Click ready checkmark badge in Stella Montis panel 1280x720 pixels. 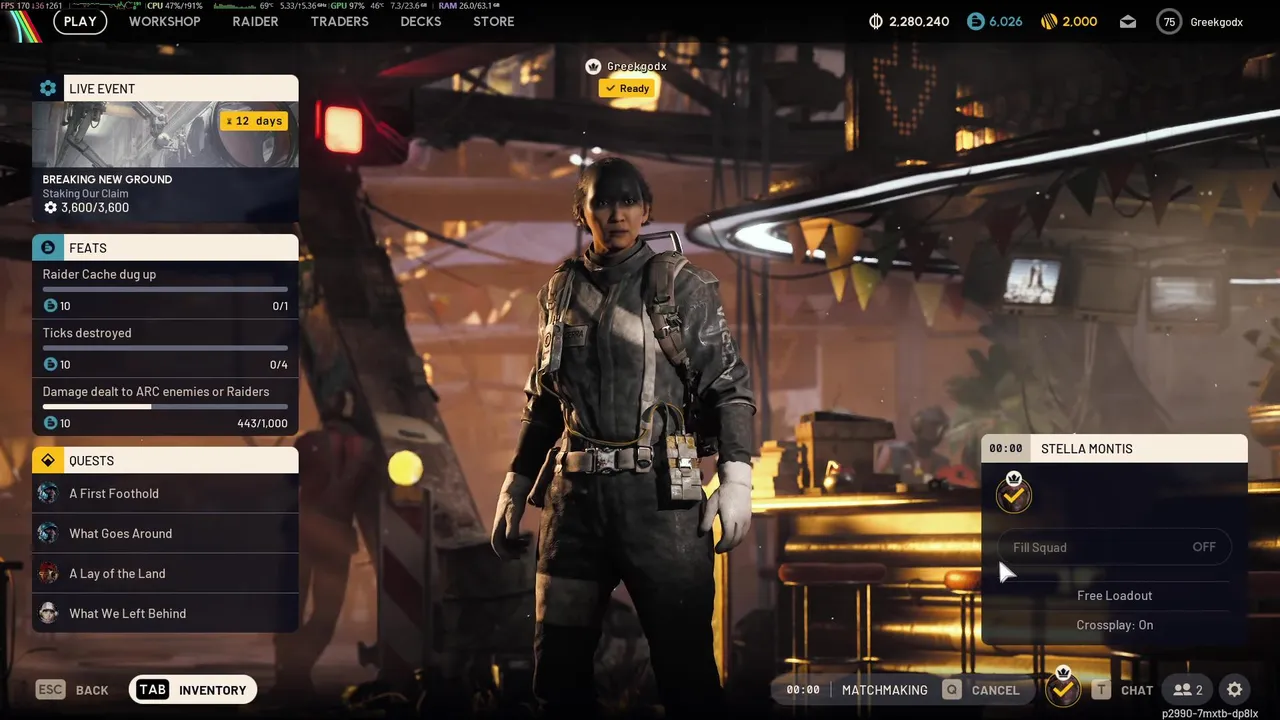[x=1014, y=493]
